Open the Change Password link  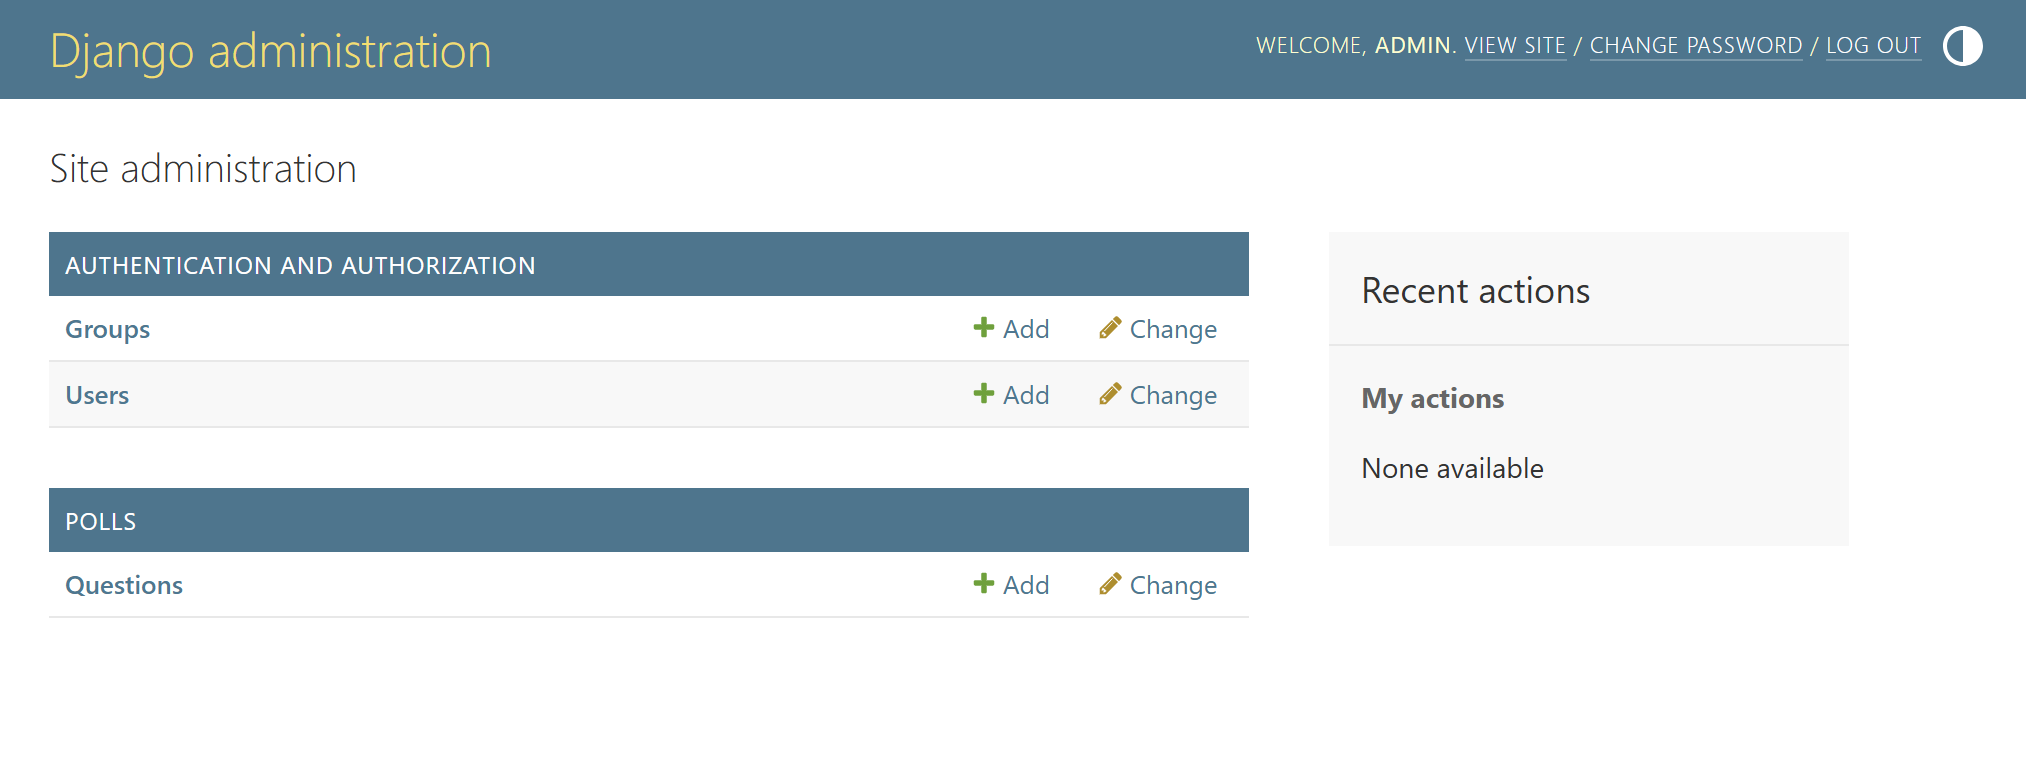click(1696, 46)
